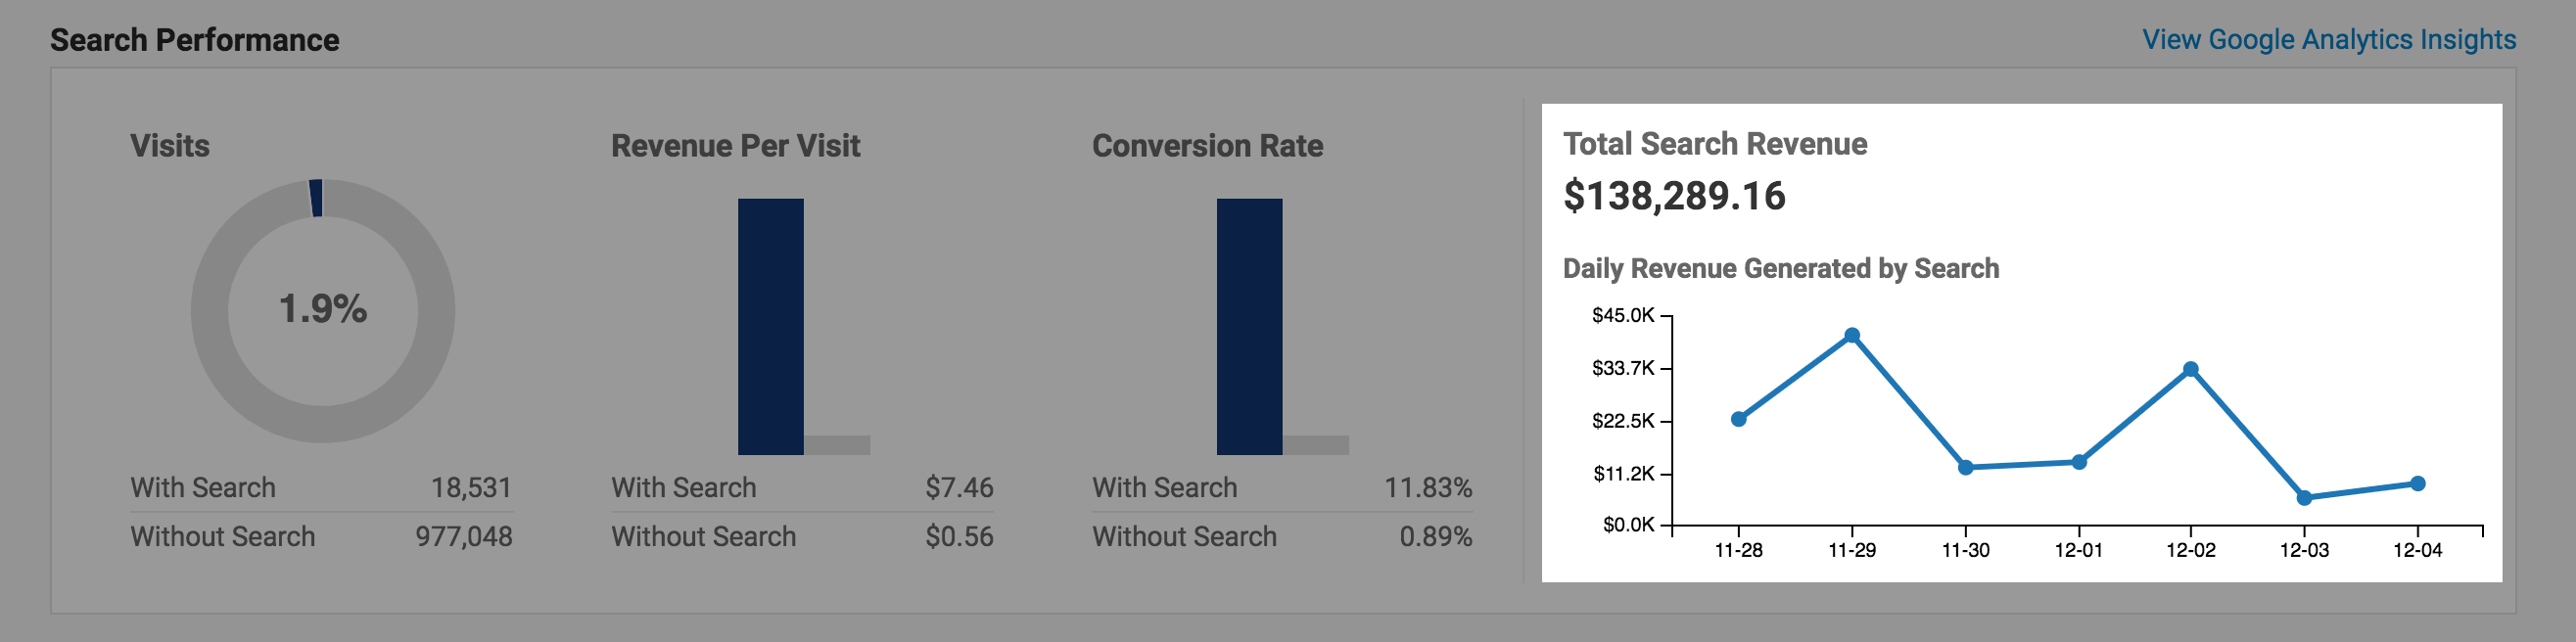The width and height of the screenshot is (2576, 642).
Task: Select the 12-03 lowest data point
Action: (x=2304, y=497)
